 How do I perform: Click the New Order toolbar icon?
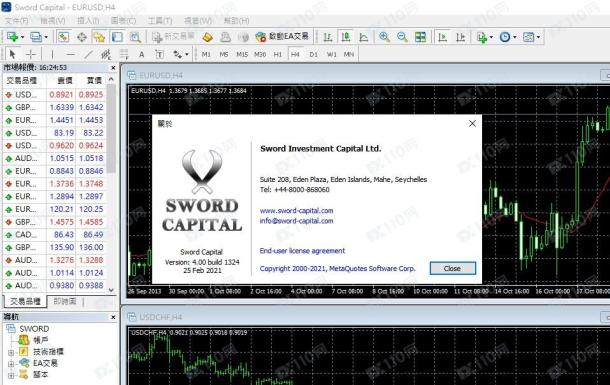[173, 37]
